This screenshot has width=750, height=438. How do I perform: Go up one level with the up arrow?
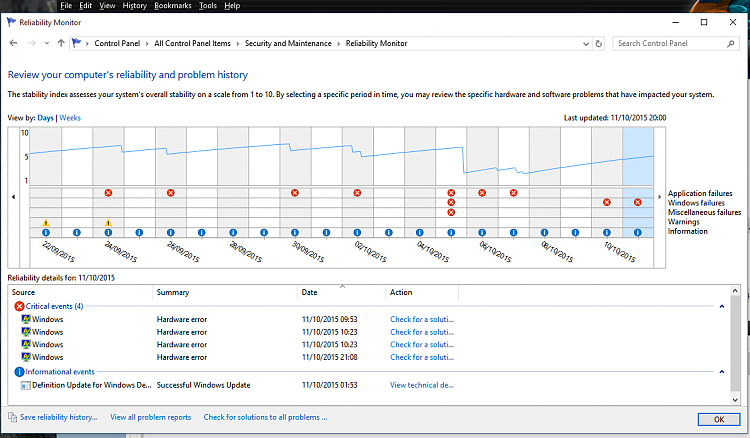(61, 43)
